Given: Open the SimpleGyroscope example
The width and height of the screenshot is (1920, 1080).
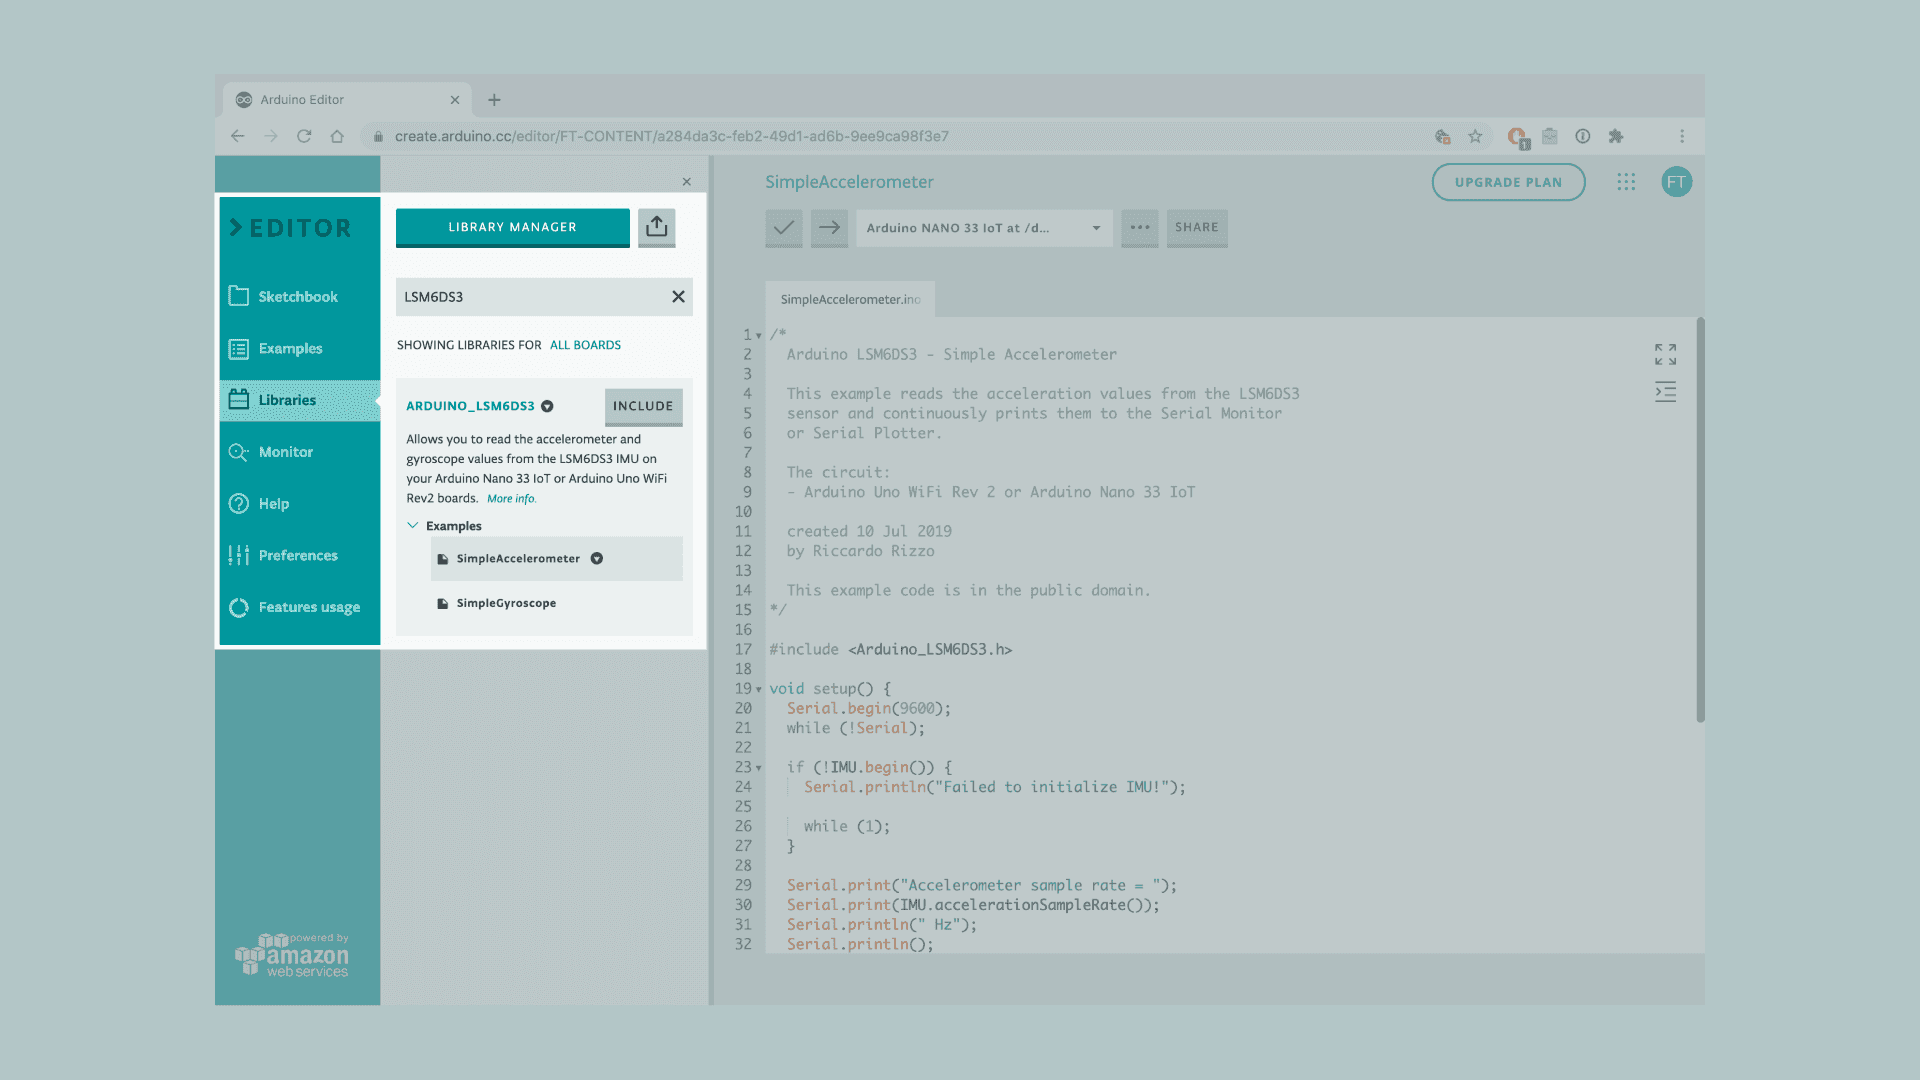Looking at the screenshot, I should [506, 604].
